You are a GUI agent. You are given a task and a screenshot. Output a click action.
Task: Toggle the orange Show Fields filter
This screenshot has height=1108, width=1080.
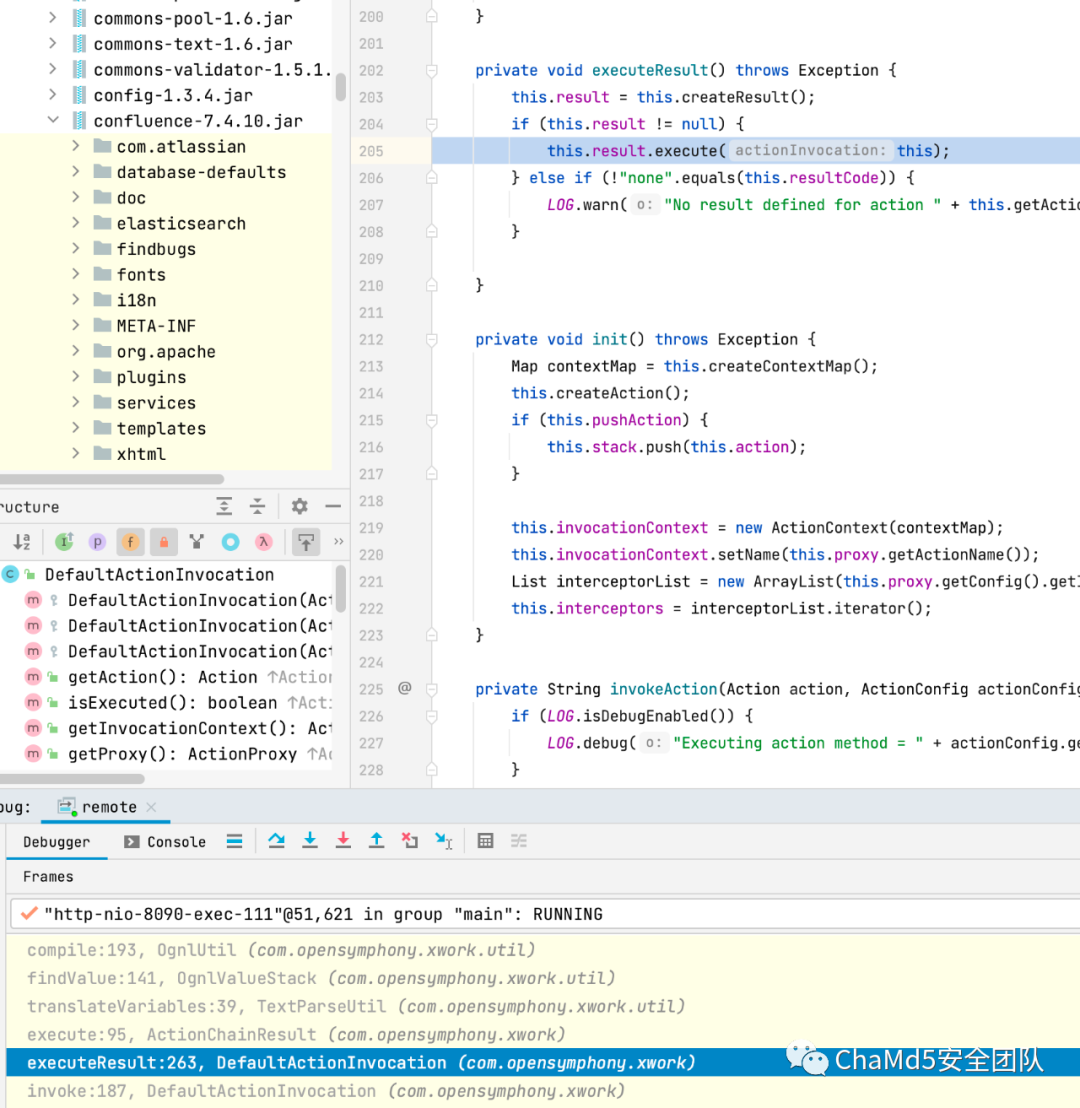tap(130, 542)
